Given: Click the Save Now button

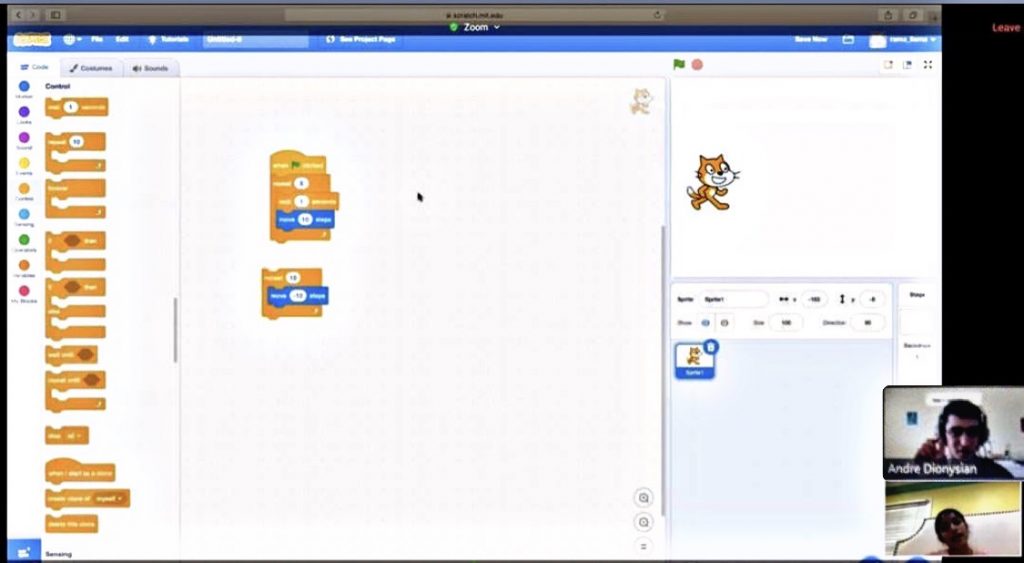Looking at the screenshot, I should (x=810, y=39).
